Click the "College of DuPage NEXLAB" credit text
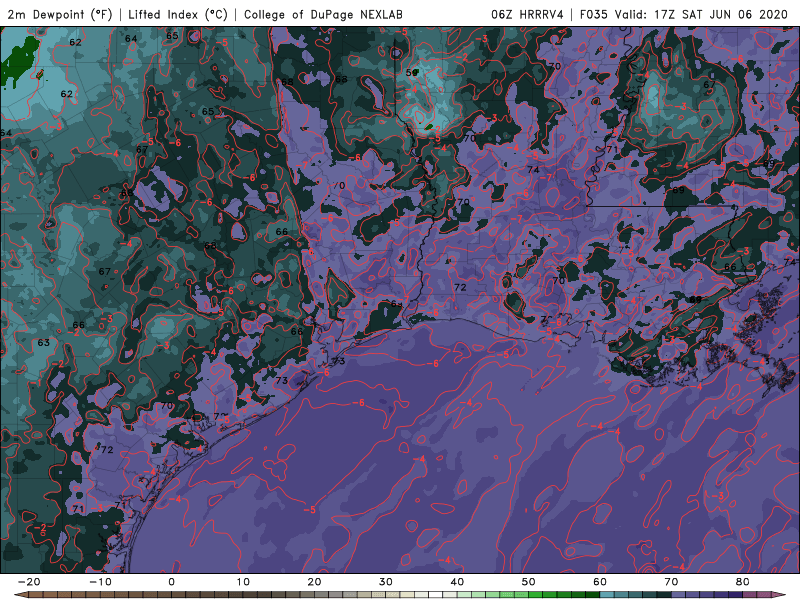This screenshot has height=600, width=800. pos(323,14)
